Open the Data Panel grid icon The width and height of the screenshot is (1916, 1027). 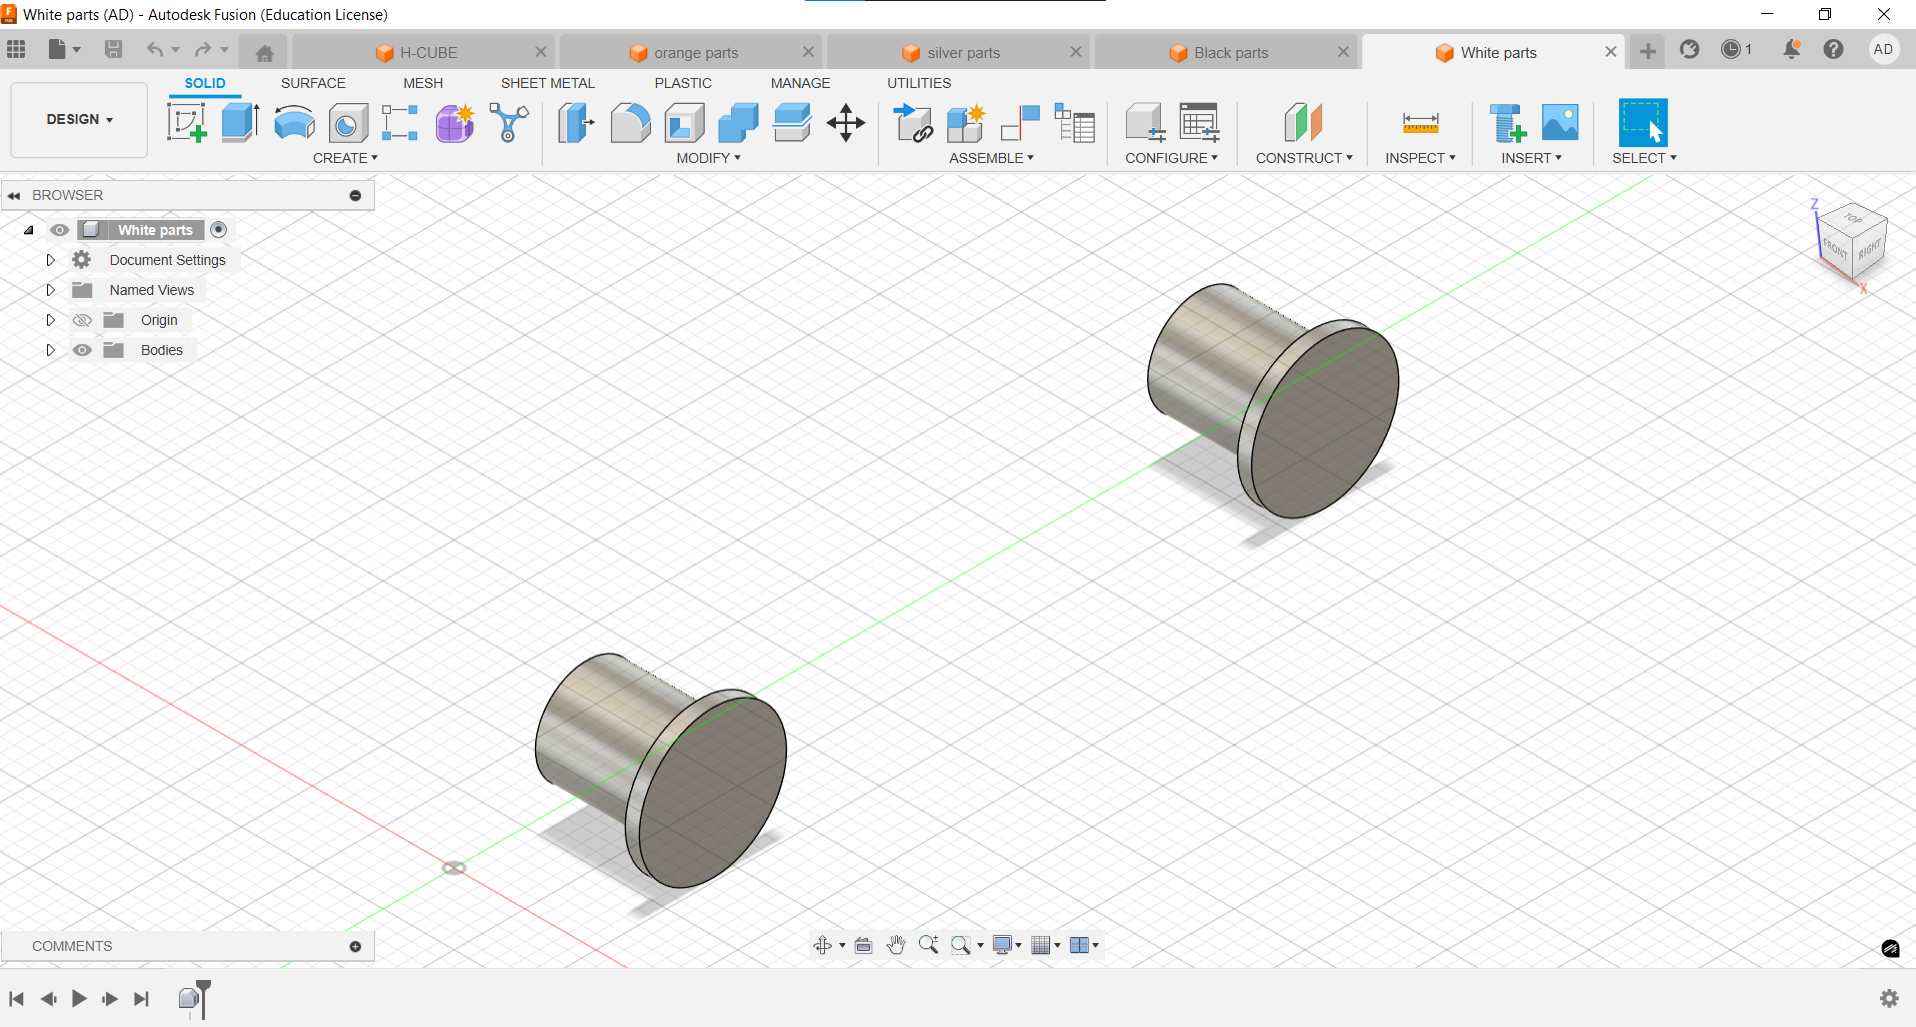16,49
